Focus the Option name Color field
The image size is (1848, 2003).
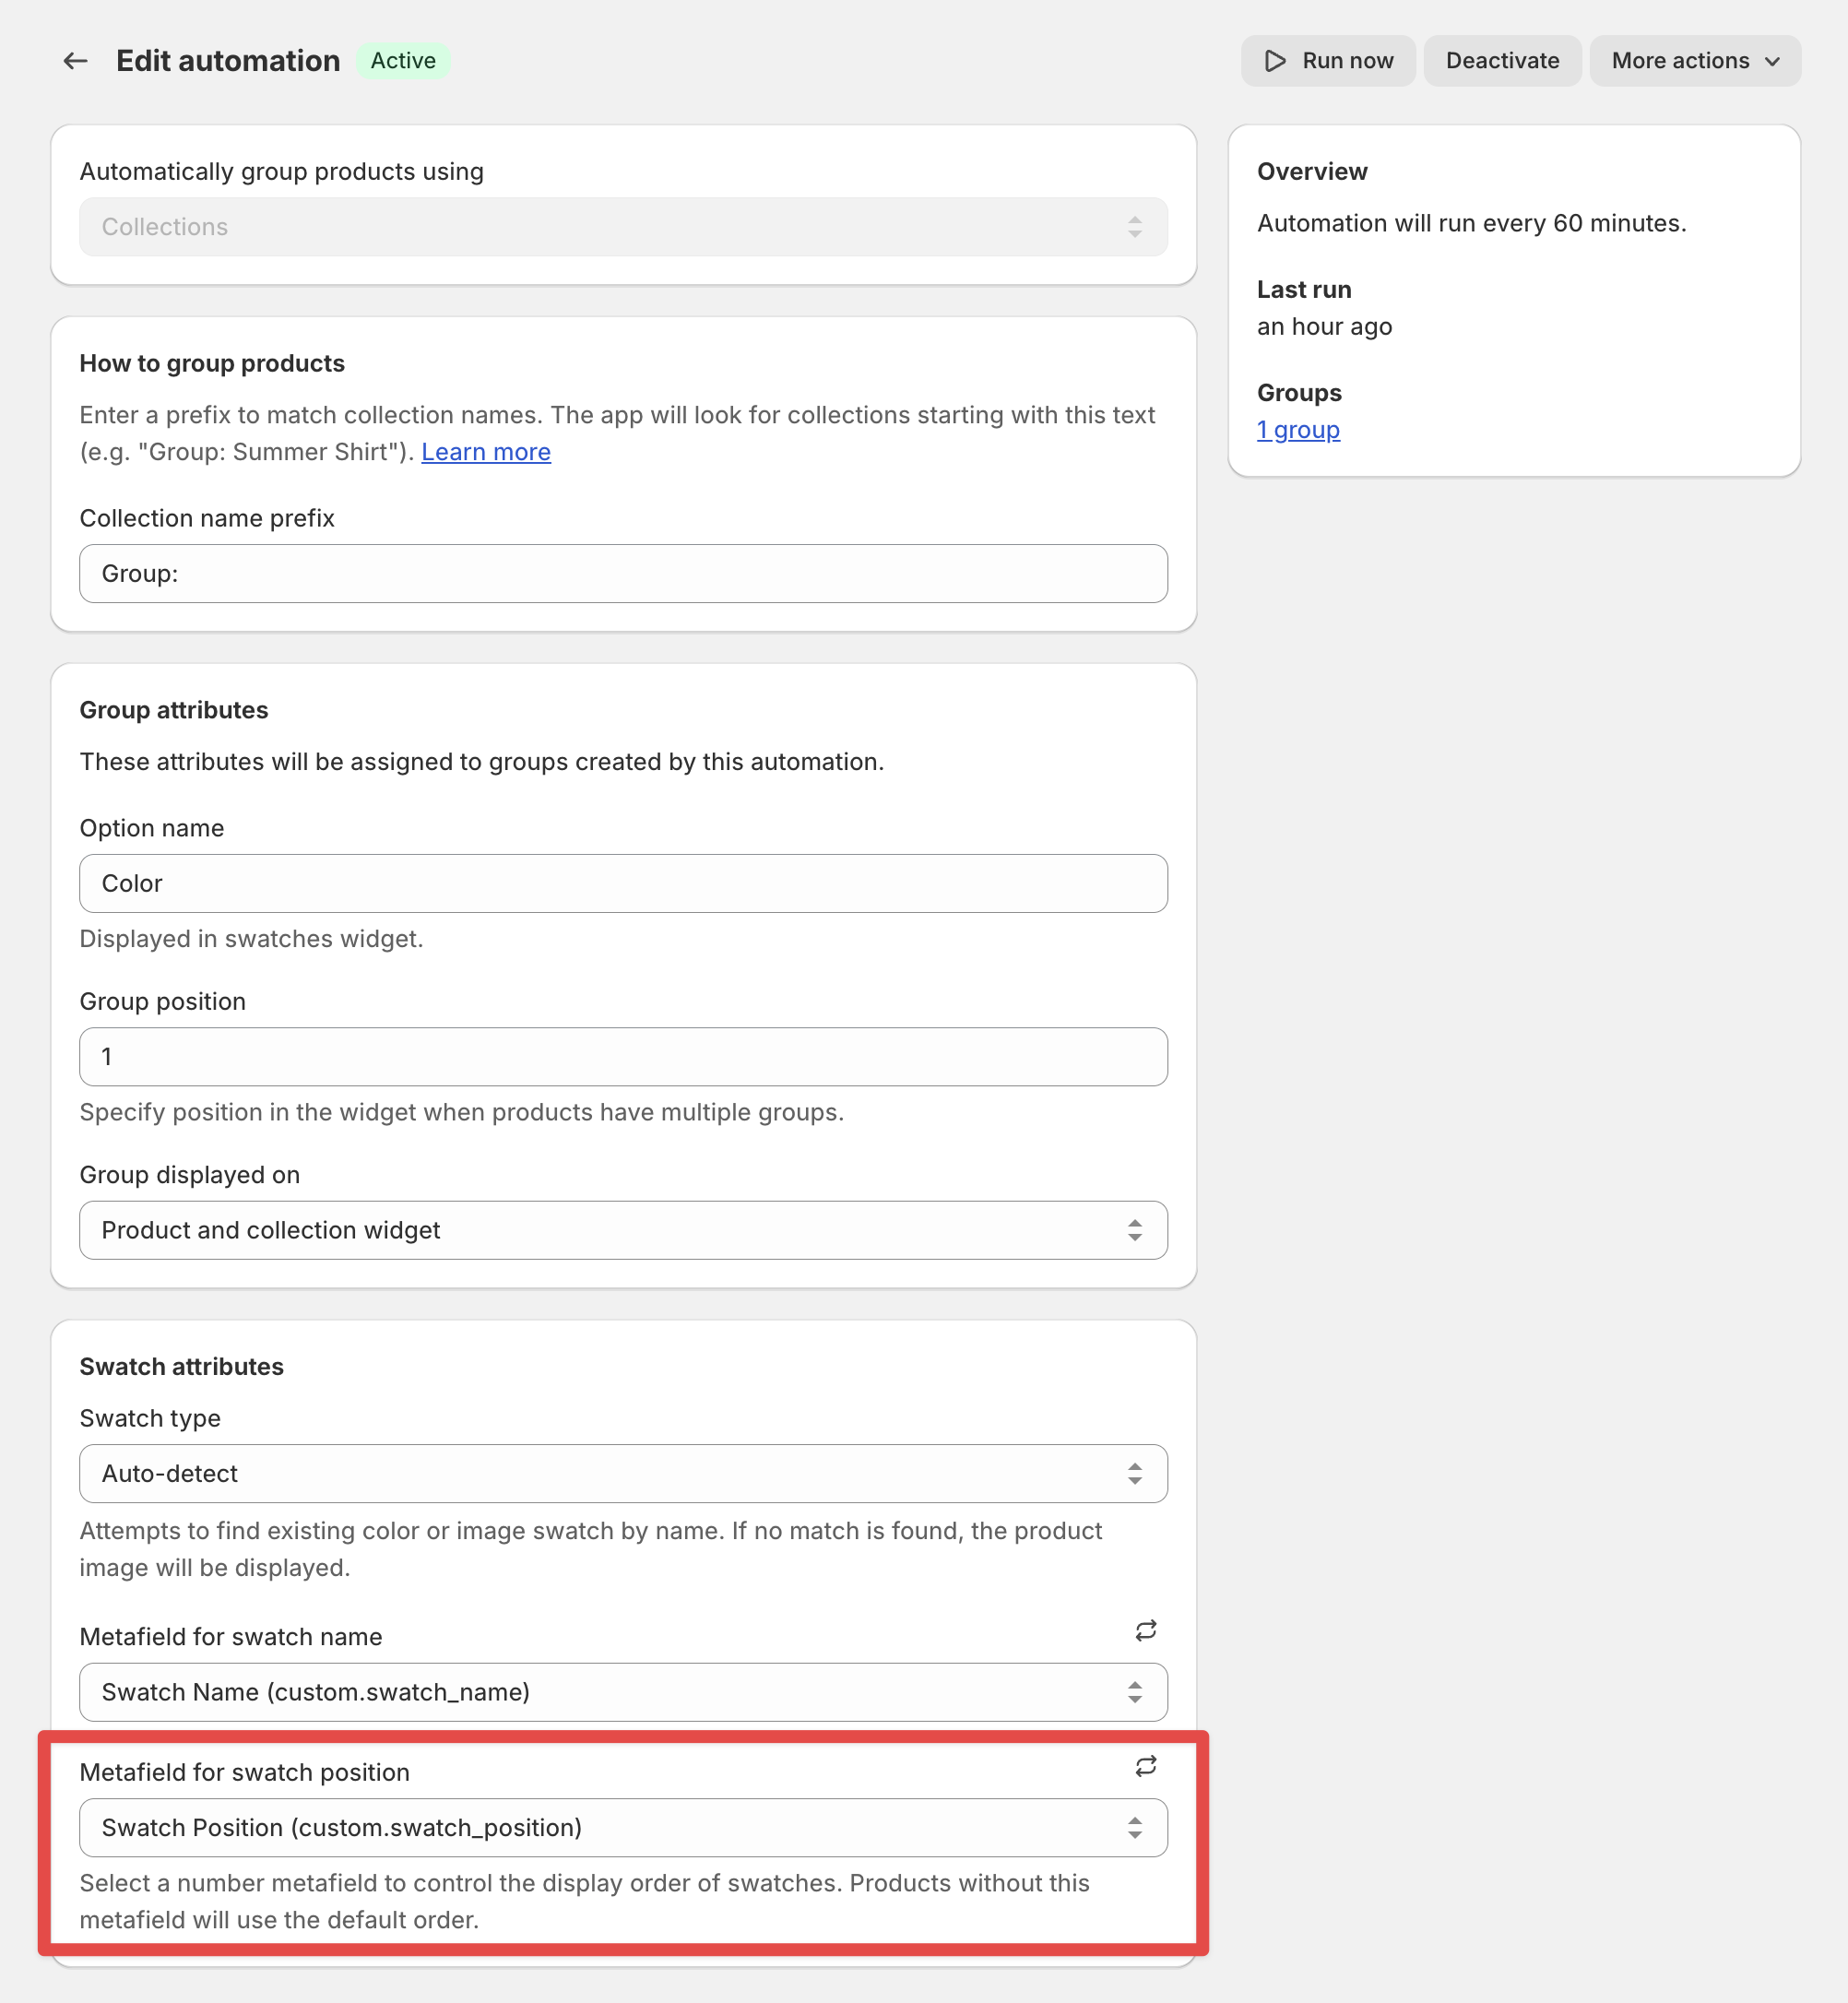tap(623, 883)
